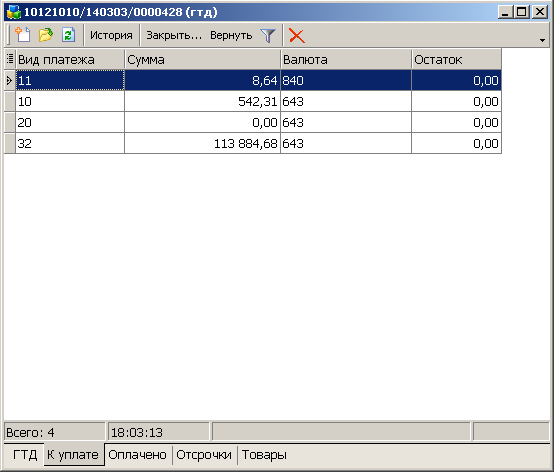Switch to the ГТД tab
Screen dimensions: 554x472
(x=25, y=455)
